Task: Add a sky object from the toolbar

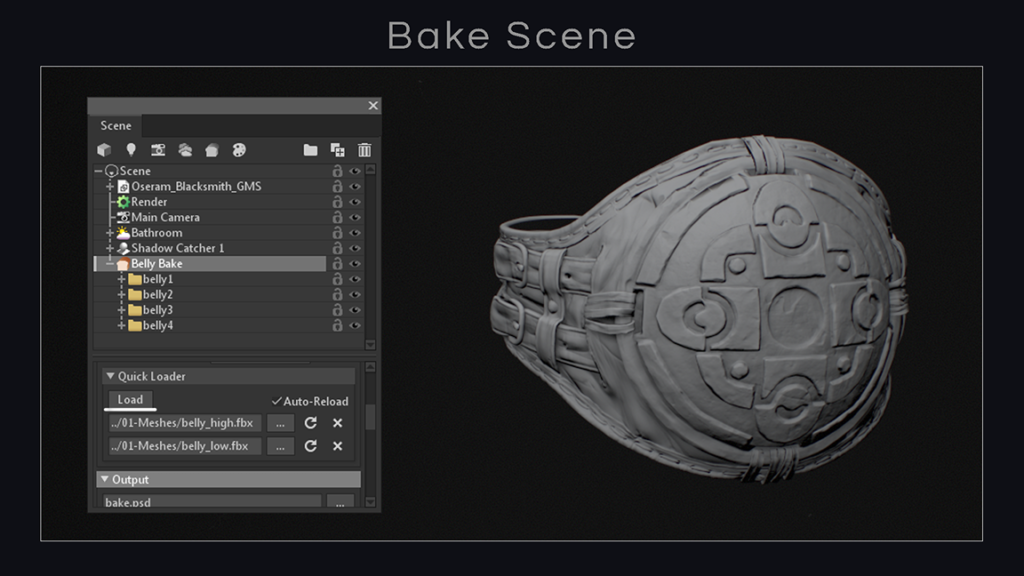Action: 184,149
